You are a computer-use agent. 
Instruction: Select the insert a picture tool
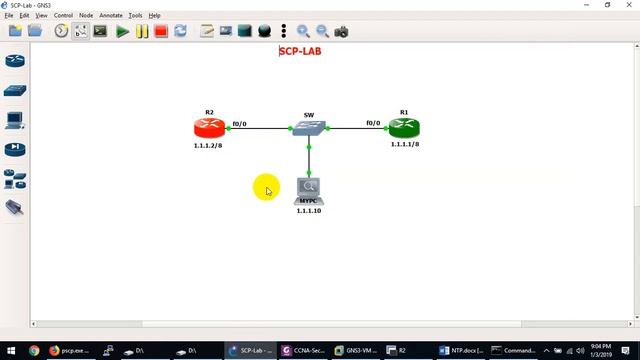point(226,31)
